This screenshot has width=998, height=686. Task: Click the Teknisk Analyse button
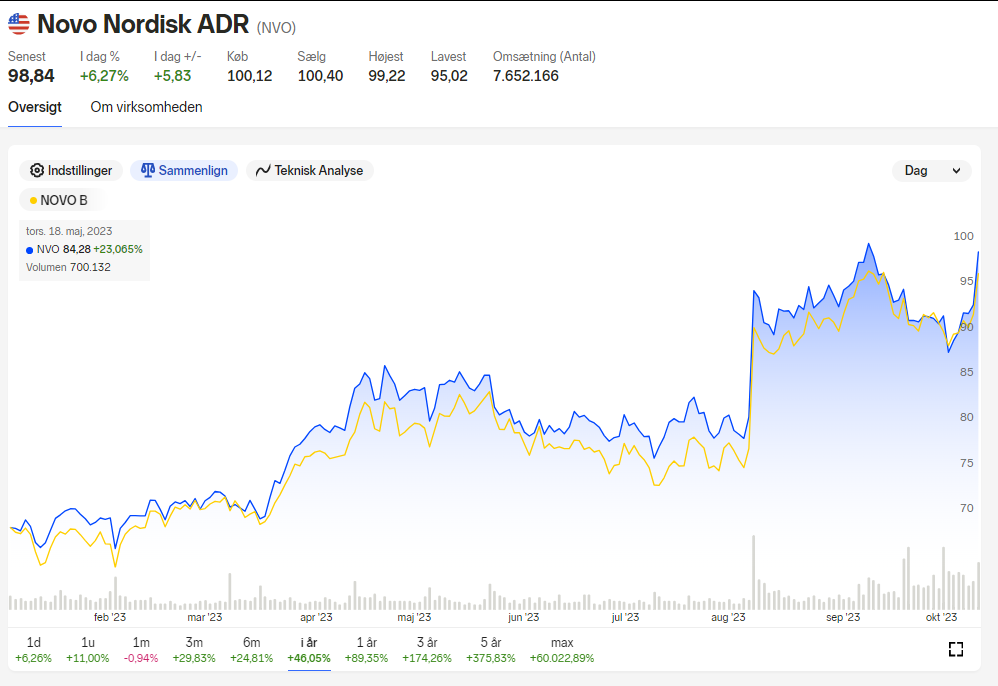tap(309, 171)
